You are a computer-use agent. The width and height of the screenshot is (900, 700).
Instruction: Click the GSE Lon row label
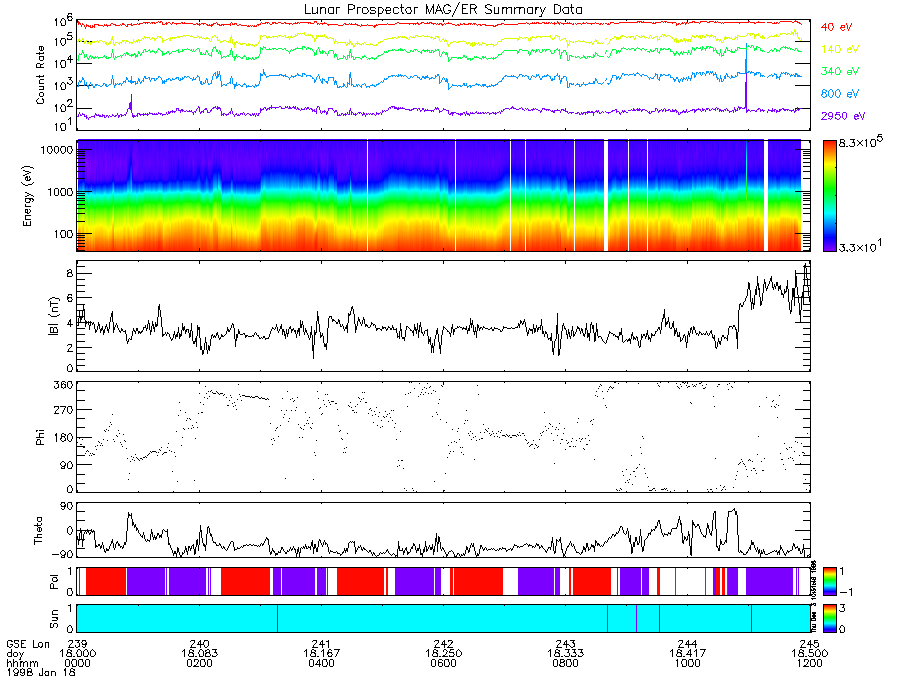pyautogui.click(x=28, y=644)
